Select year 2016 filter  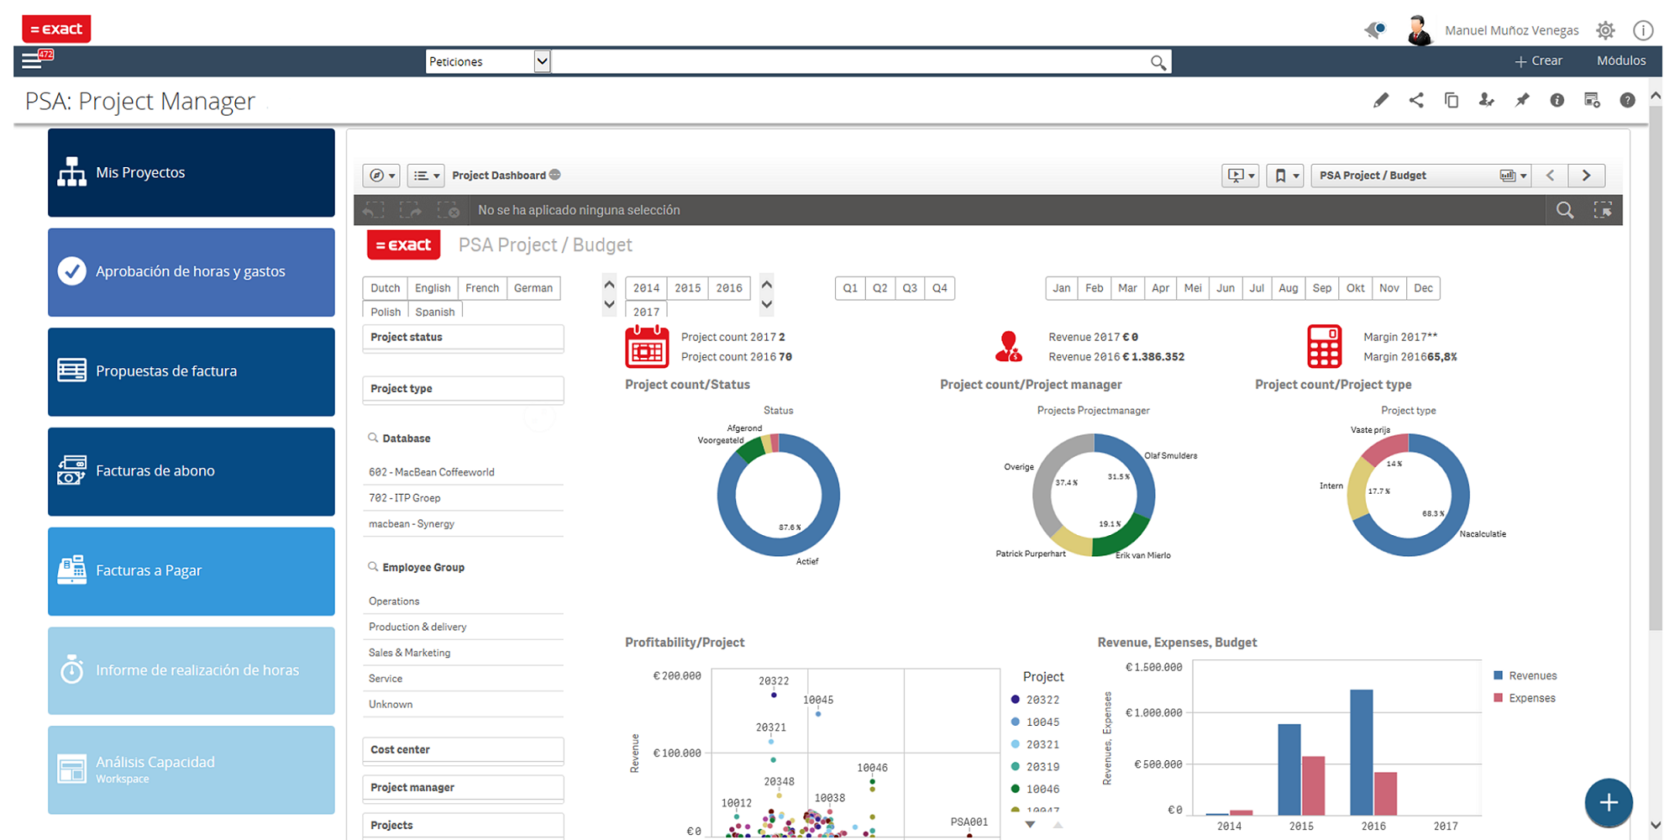[x=729, y=288]
